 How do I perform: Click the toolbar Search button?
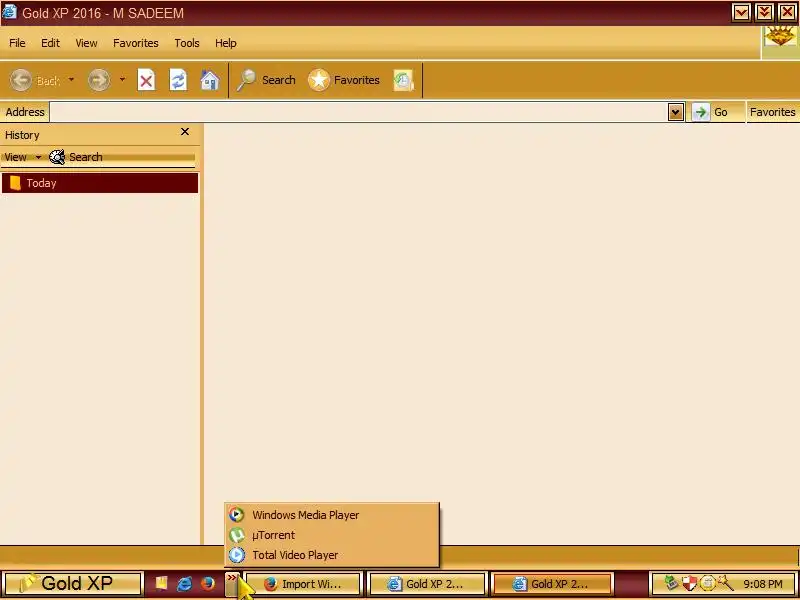pyautogui.click(x=266, y=80)
